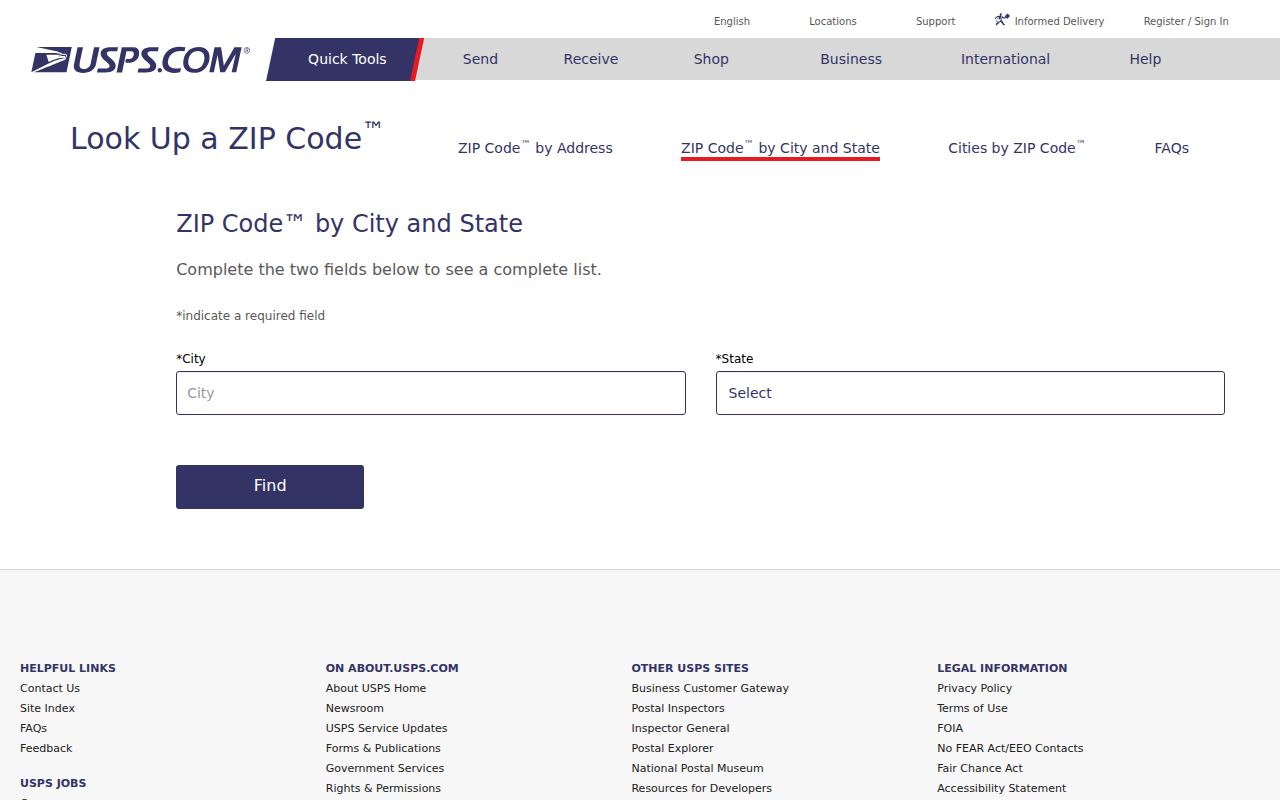1280x800 pixels.
Task: Open USPS Service Updates link
Action: click(x=387, y=728)
